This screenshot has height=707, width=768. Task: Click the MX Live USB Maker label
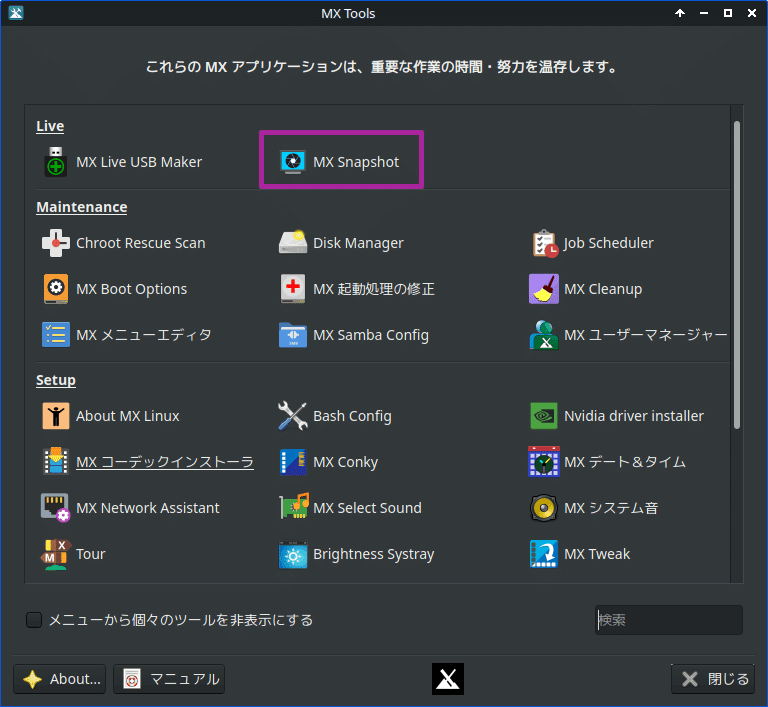(x=139, y=162)
